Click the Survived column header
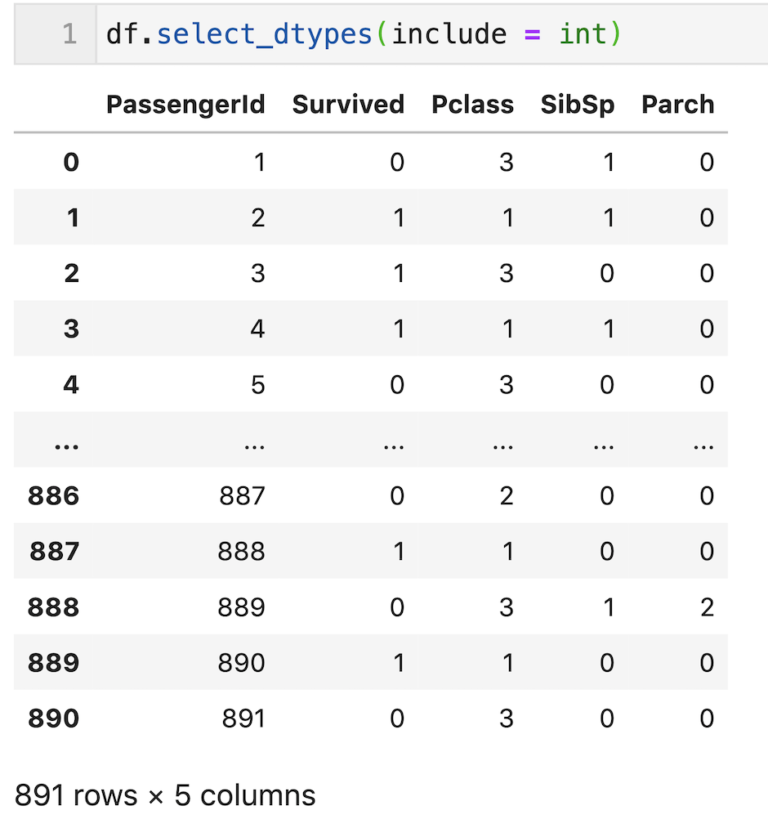The width and height of the screenshot is (768, 837). tap(348, 105)
